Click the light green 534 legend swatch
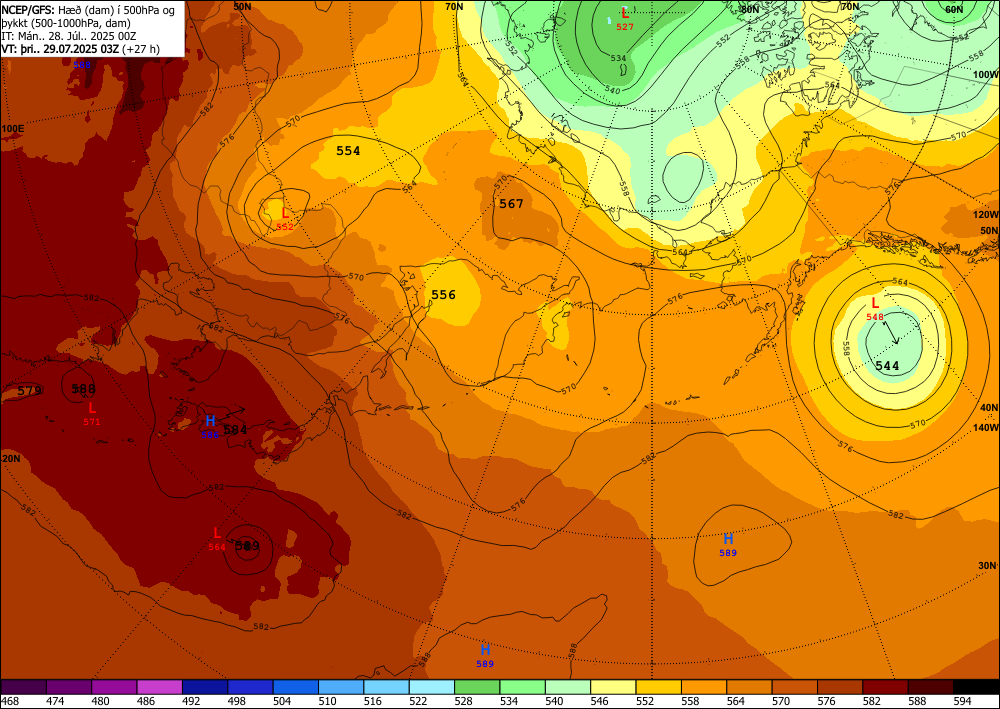 pyautogui.click(x=522, y=687)
